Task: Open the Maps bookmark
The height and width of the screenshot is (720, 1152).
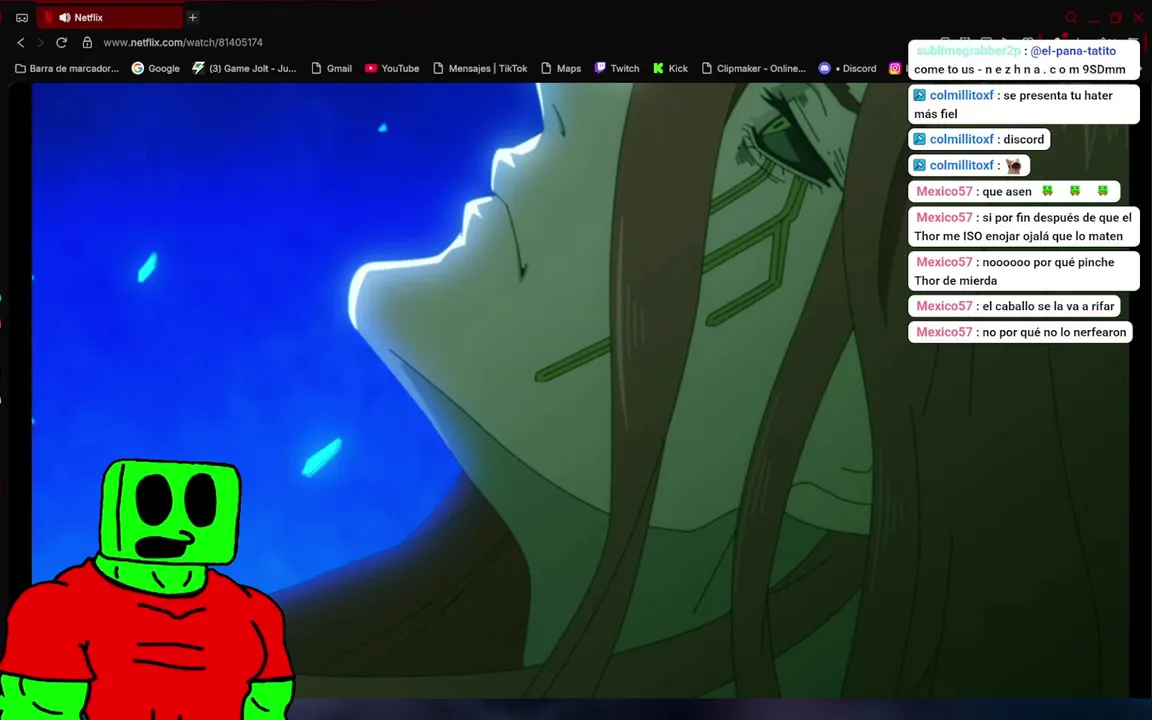Action: pos(561,68)
